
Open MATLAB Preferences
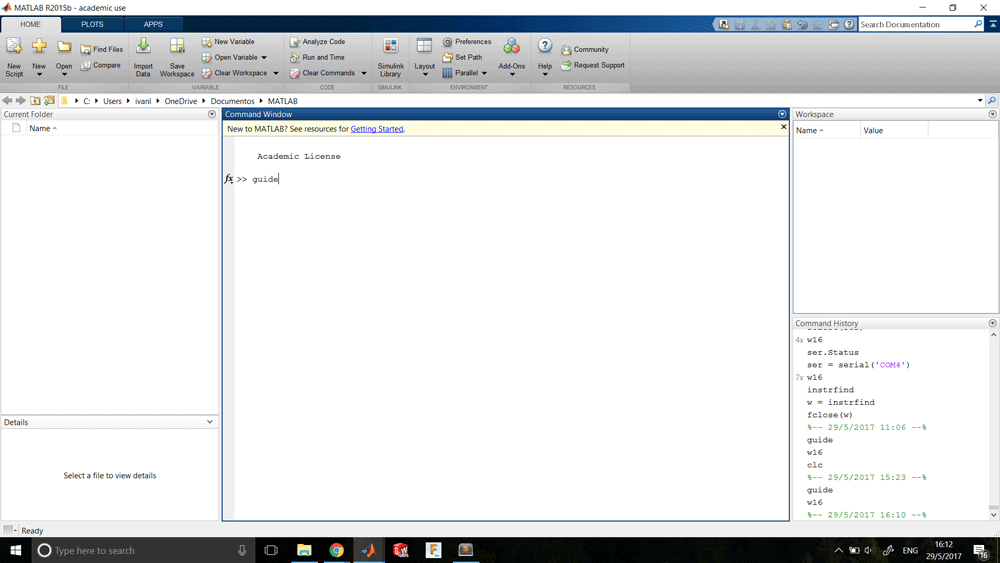467,41
